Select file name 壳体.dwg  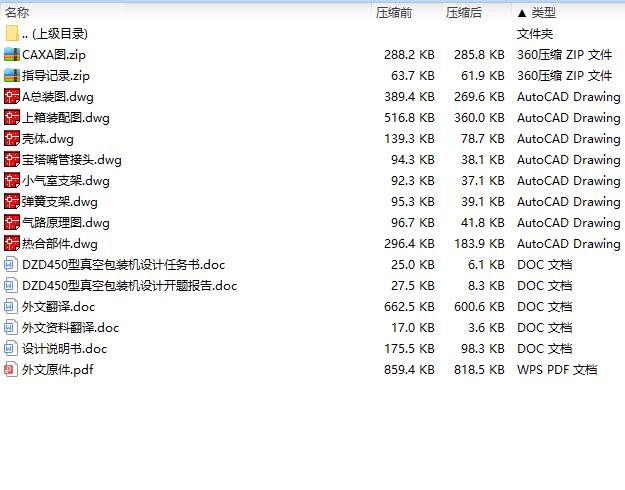click(48, 139)
